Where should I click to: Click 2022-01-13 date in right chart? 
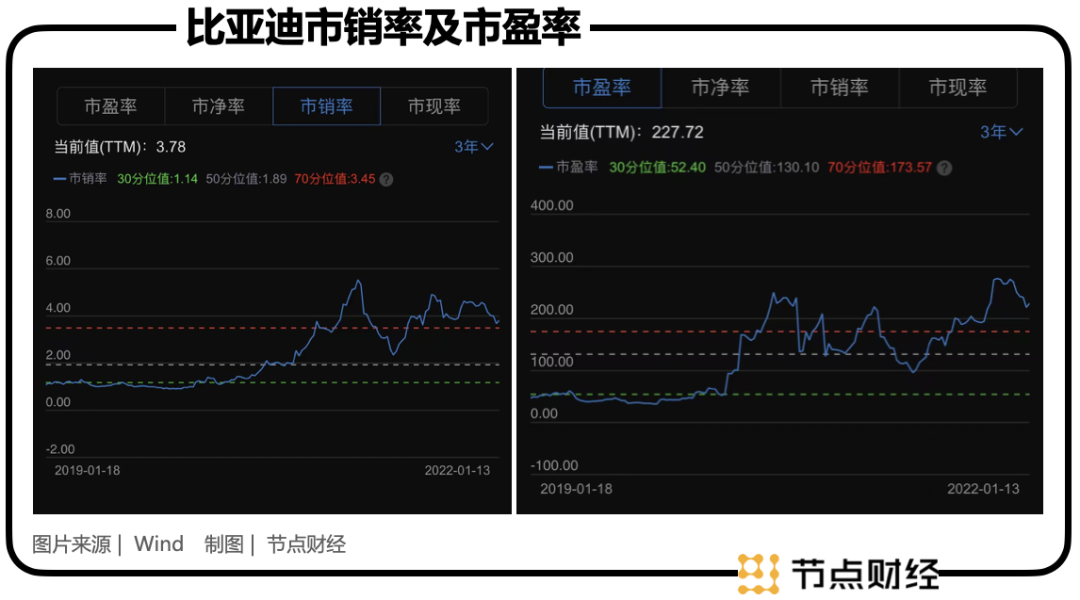pos(983,489)
